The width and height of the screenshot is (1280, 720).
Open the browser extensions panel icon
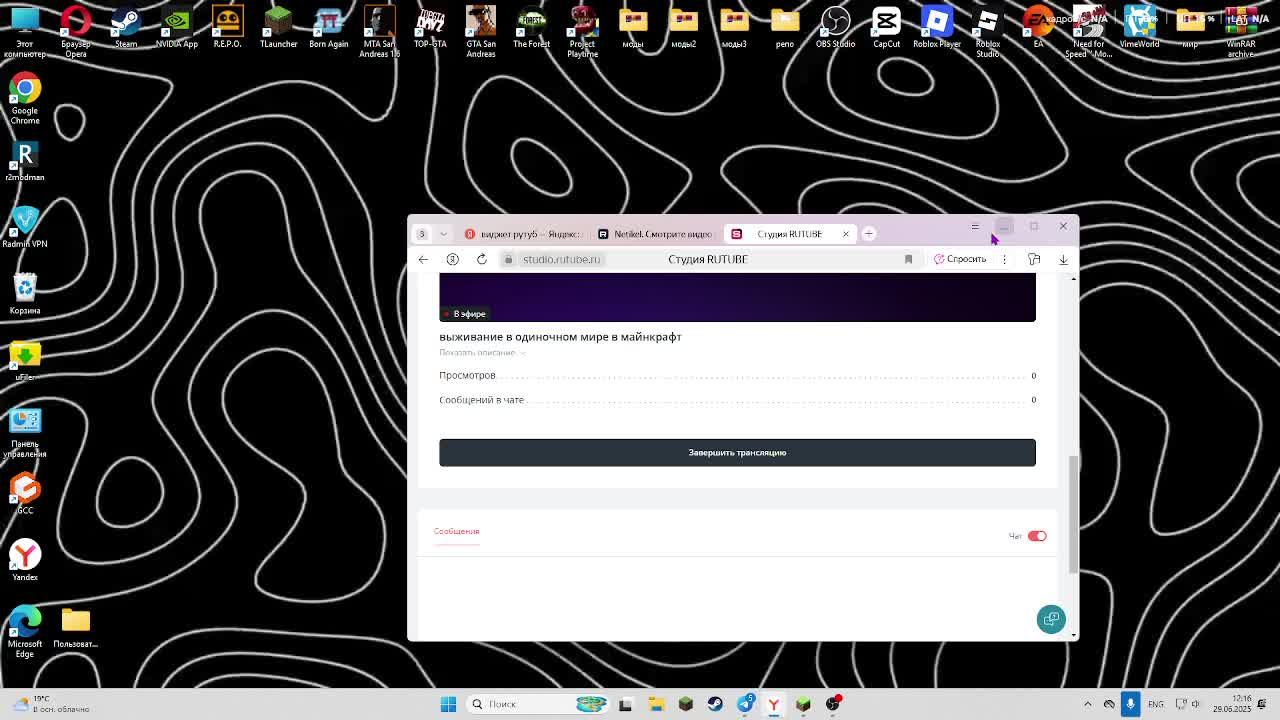pos(1034,259)
